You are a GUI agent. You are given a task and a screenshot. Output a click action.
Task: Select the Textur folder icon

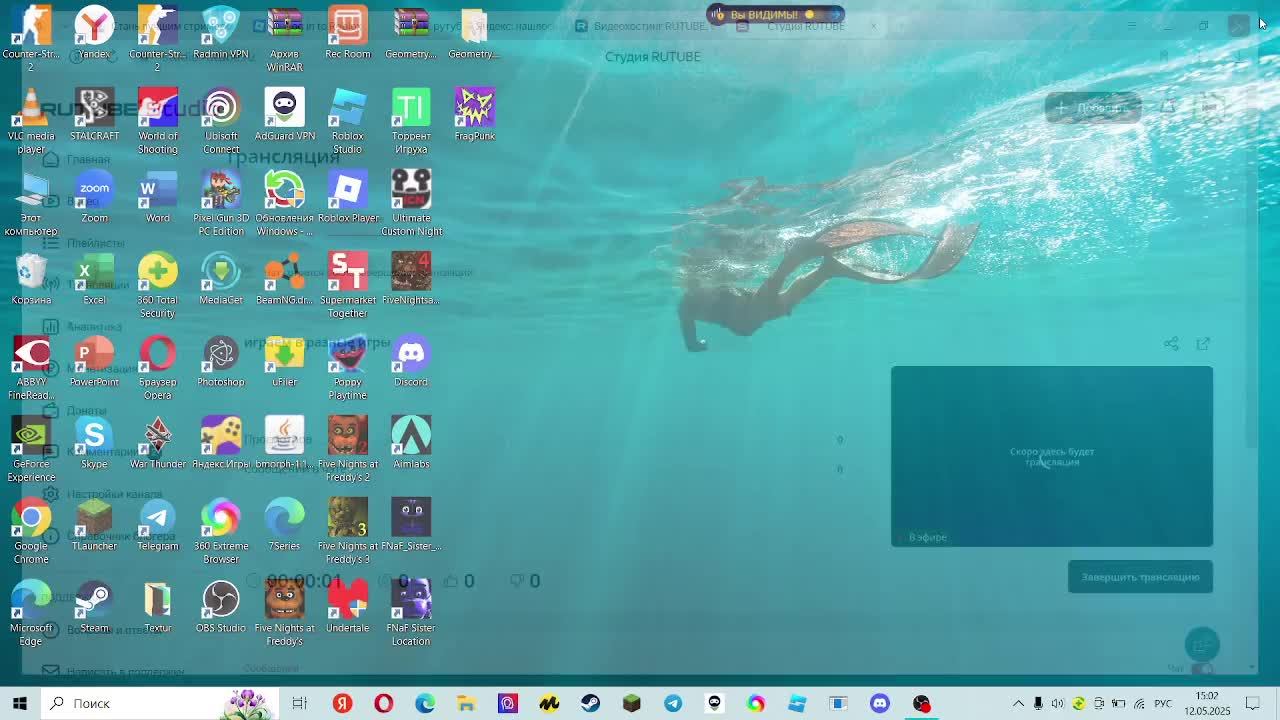click(158, 607)
